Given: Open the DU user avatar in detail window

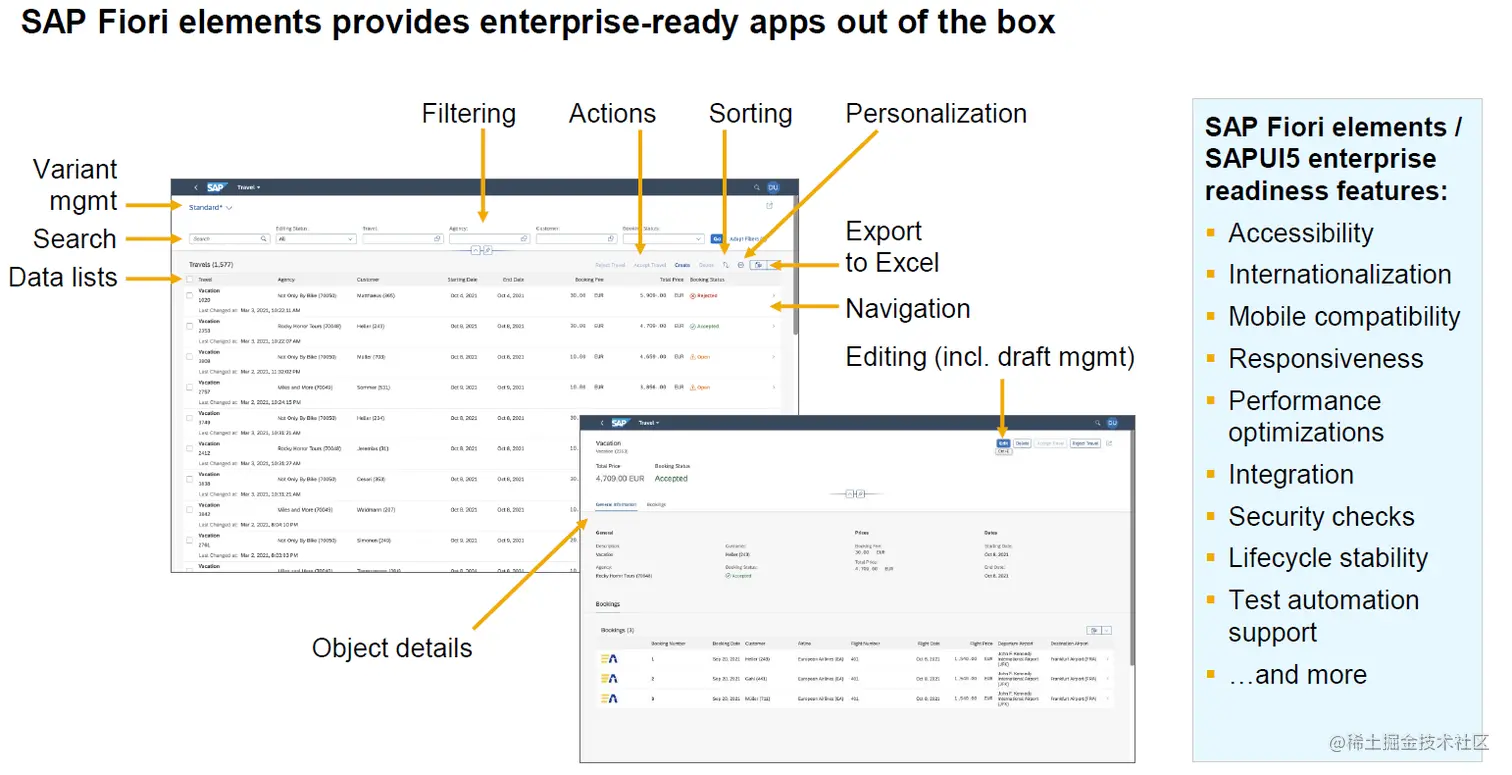Looking at the screenshot, I should 1112,423.
